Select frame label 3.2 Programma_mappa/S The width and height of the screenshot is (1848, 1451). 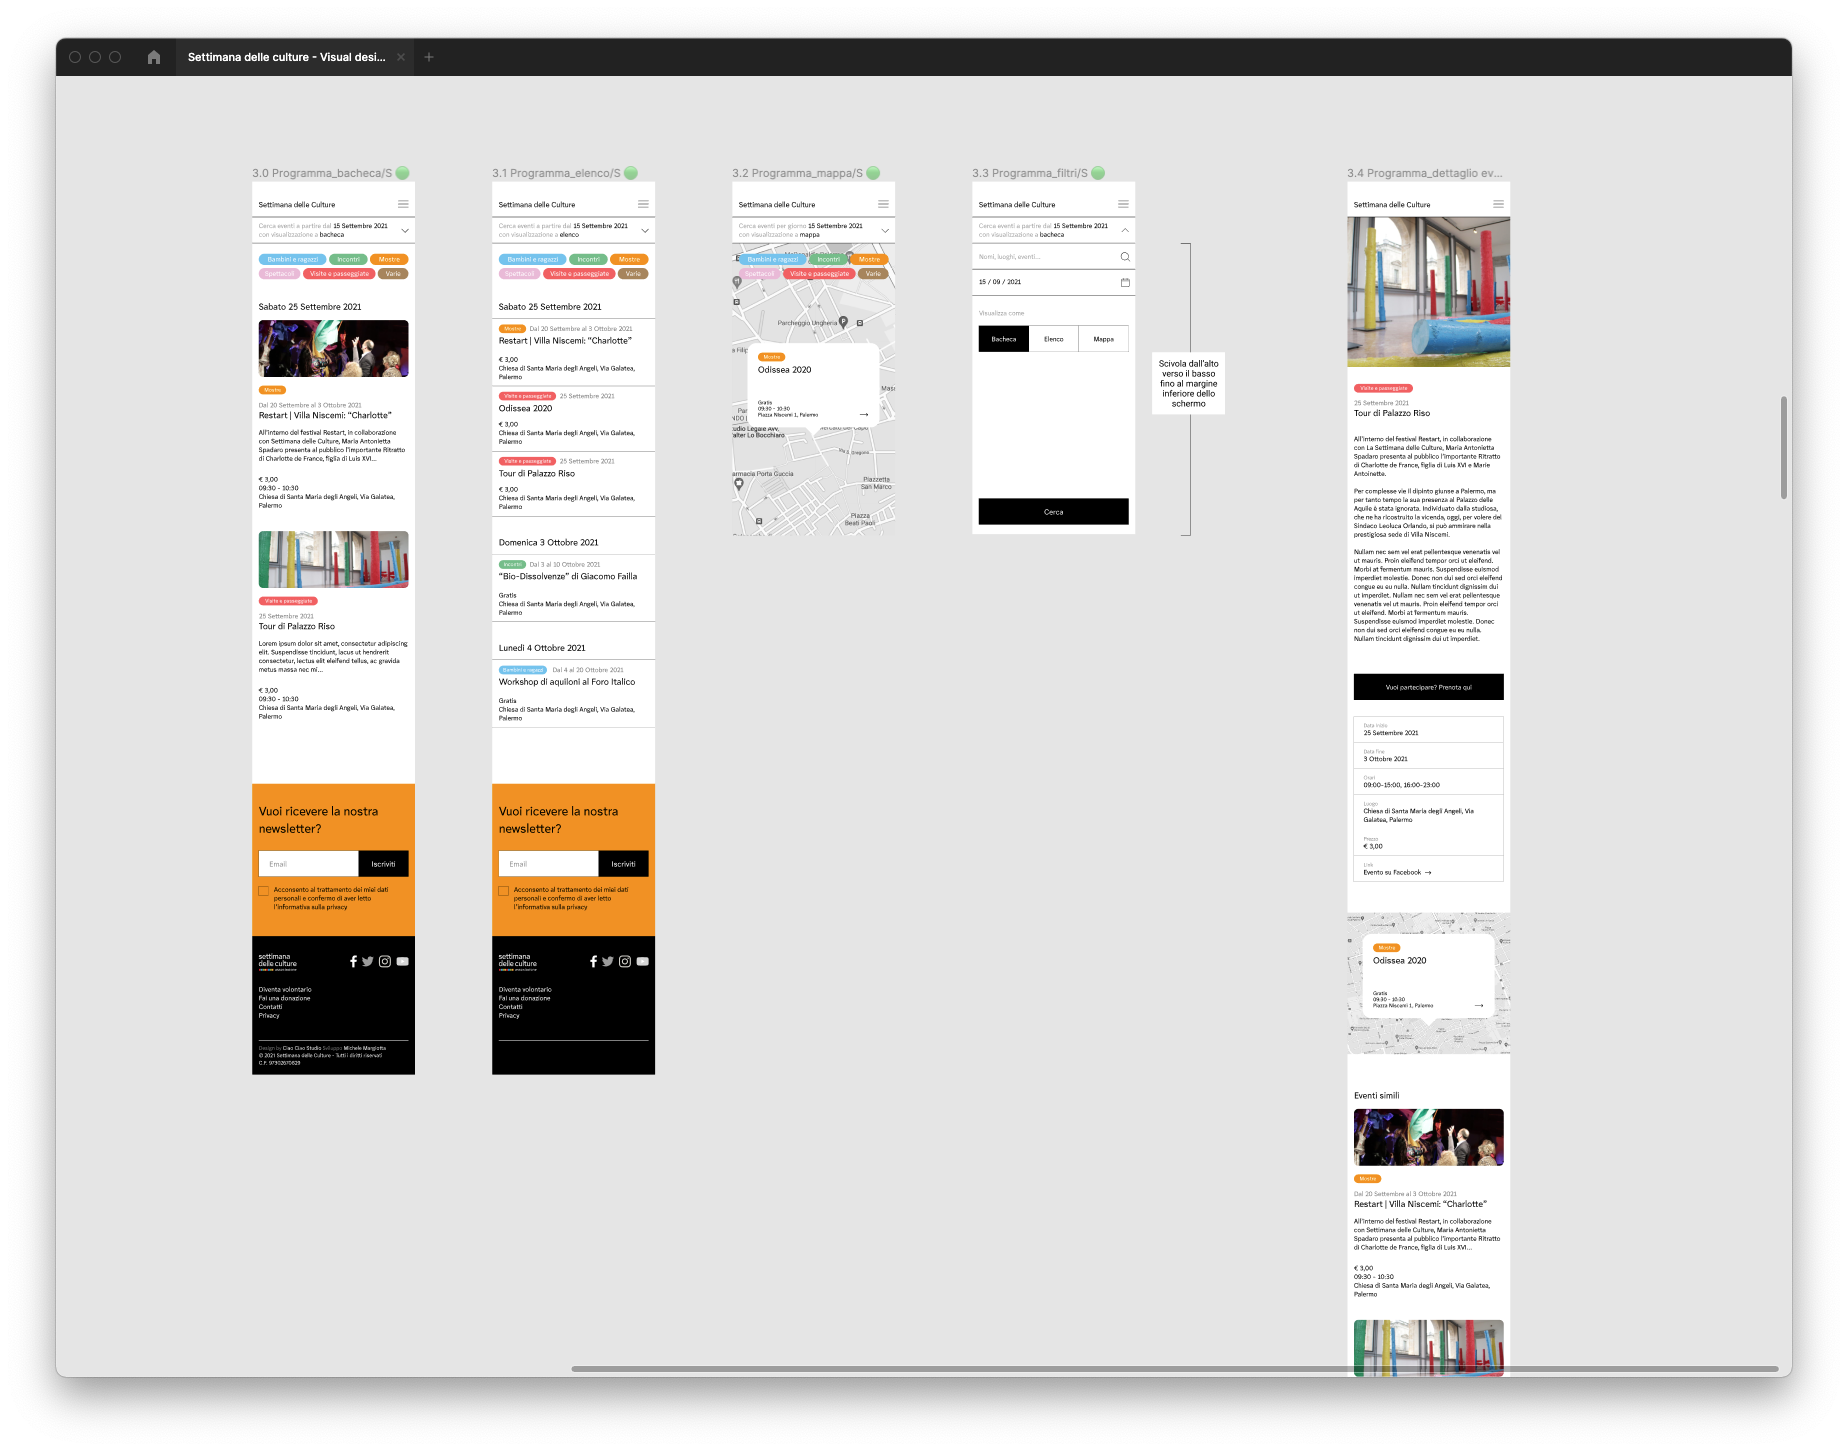(x=797, y=173)
